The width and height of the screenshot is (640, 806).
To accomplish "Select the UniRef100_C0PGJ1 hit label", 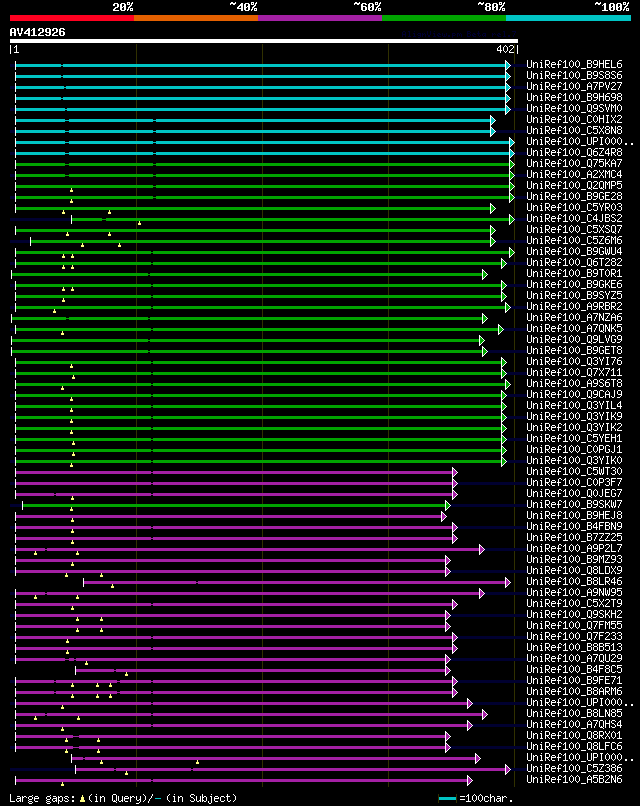I will pos(574,449).
